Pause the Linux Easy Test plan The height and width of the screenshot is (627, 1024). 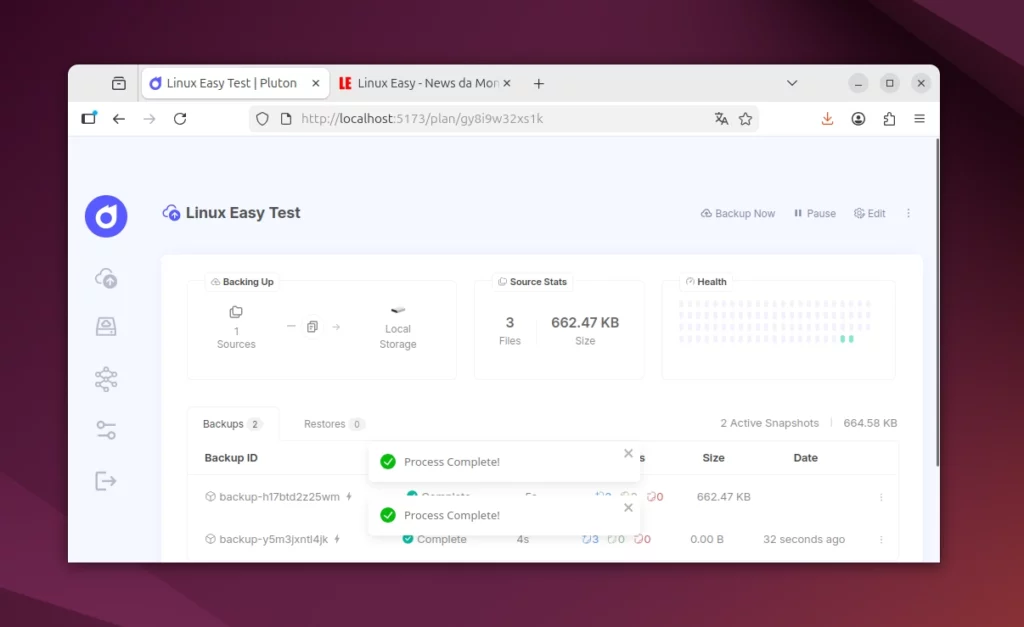pyautogui.click(x=814, y=213)
